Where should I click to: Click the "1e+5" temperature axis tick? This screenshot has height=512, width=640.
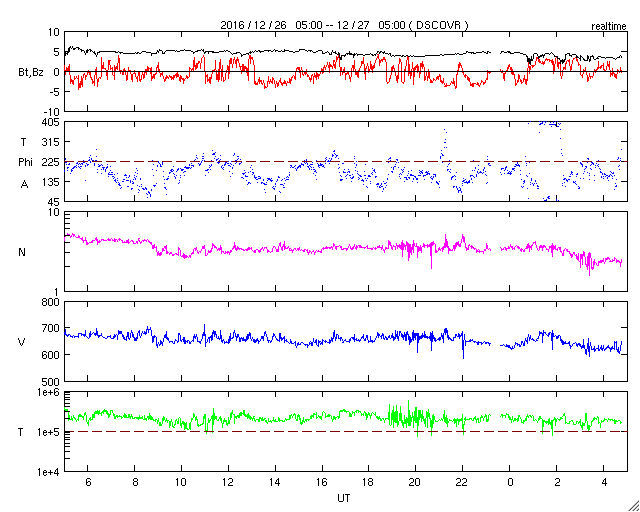point(49,432)
